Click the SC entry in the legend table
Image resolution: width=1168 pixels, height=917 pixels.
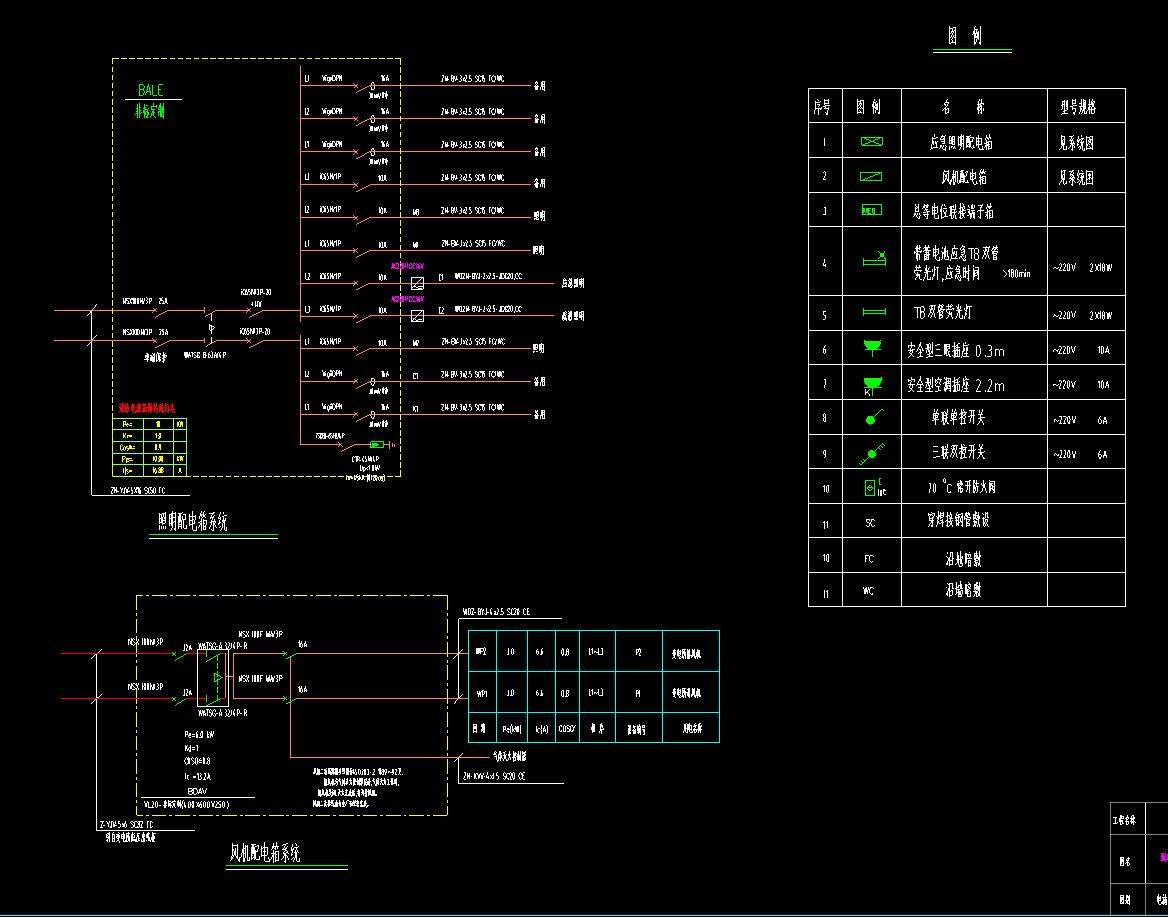(870, 523)
